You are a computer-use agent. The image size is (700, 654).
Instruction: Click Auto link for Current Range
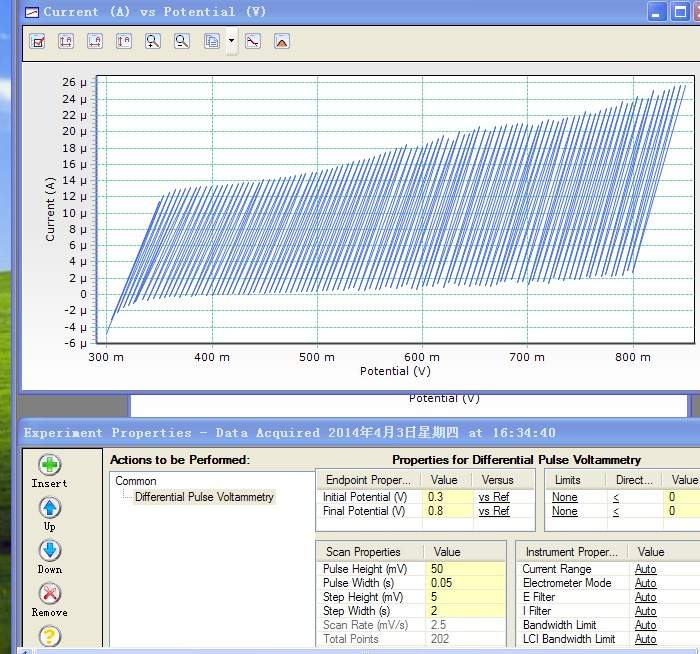pos(646,569)
